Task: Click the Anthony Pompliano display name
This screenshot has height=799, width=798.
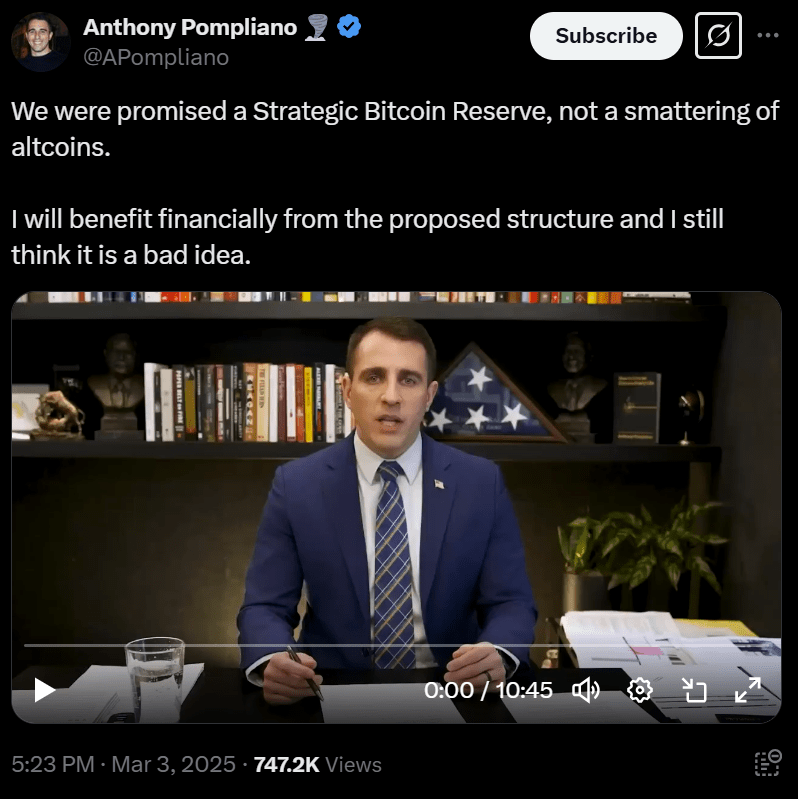Action: [190, 27]
